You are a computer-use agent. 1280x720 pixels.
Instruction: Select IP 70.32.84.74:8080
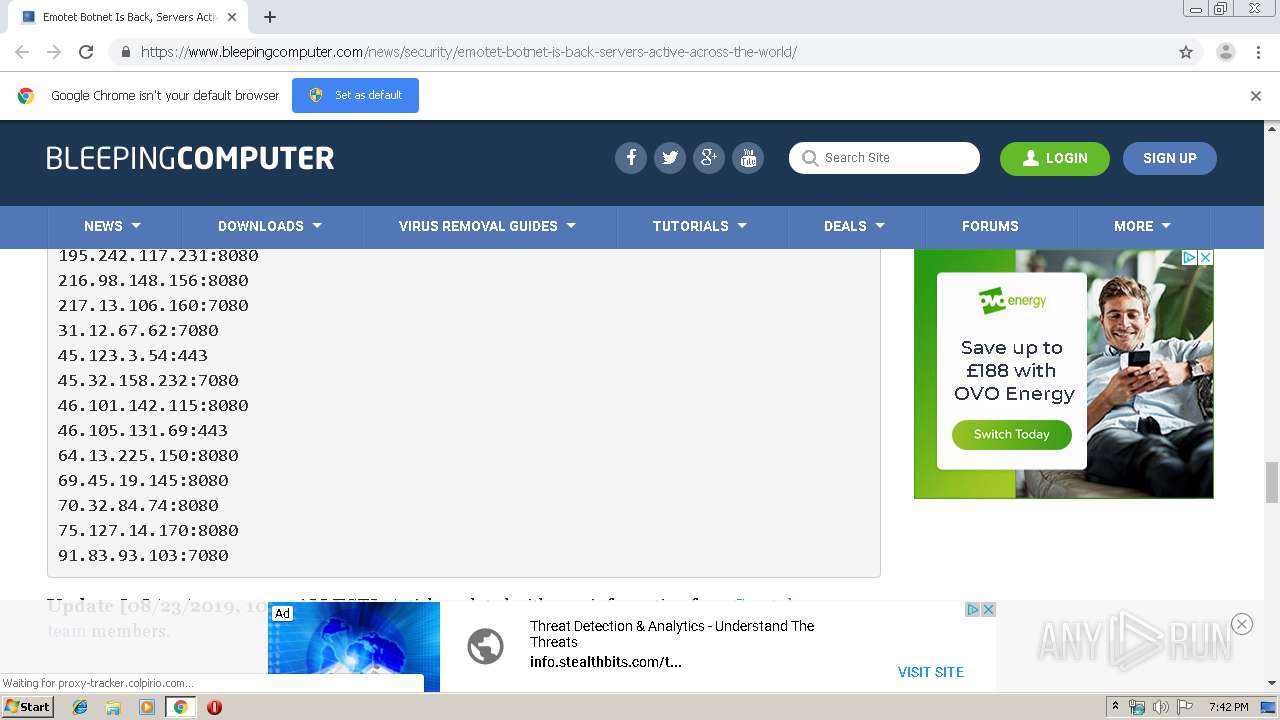(x=138, y=506)
